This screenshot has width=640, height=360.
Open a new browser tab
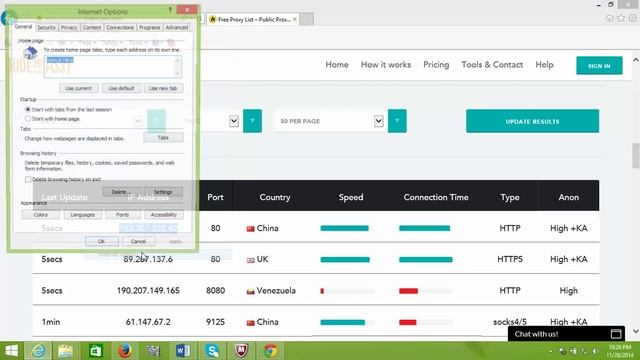[307, 19]
